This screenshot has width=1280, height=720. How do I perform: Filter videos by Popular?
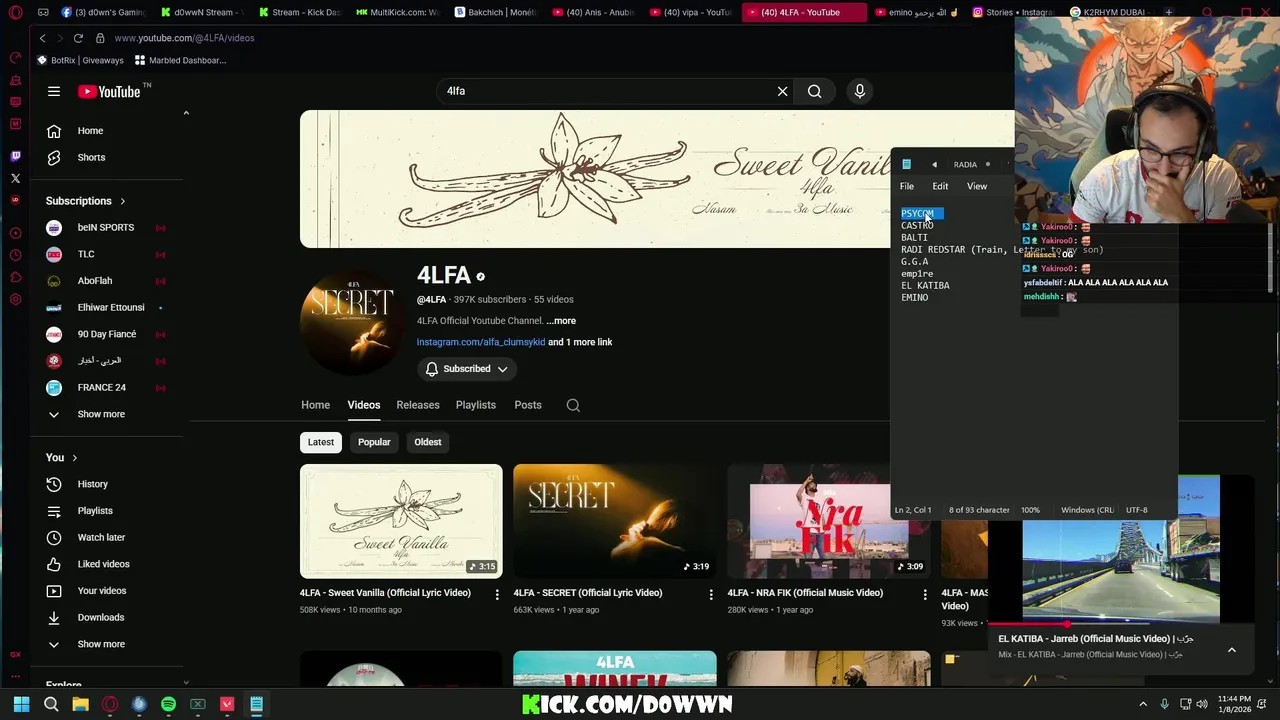coord(374,442)
